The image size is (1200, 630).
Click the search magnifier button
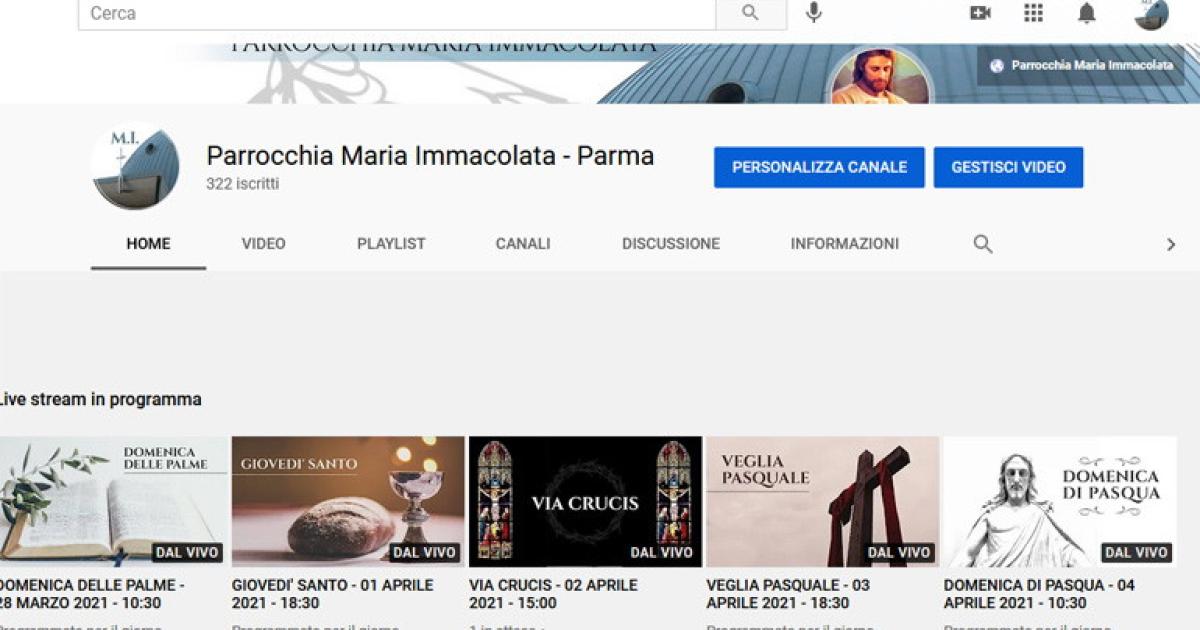pos(751,14)
